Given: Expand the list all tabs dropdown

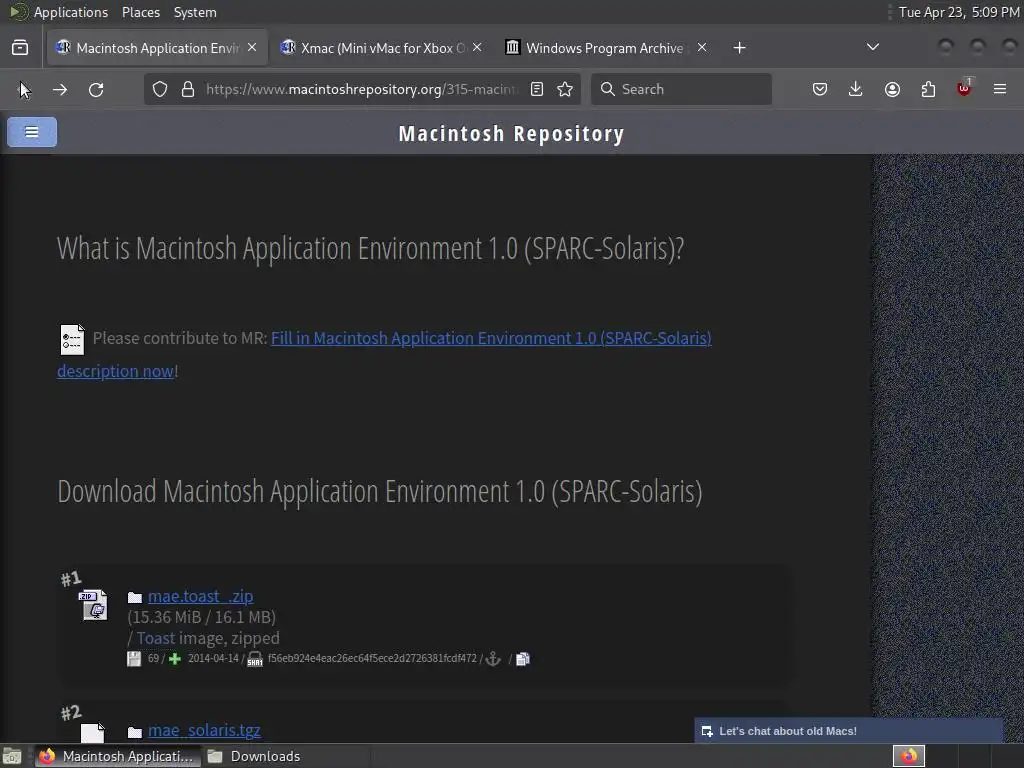Looking at the screenshot, I should click(873, 47).
